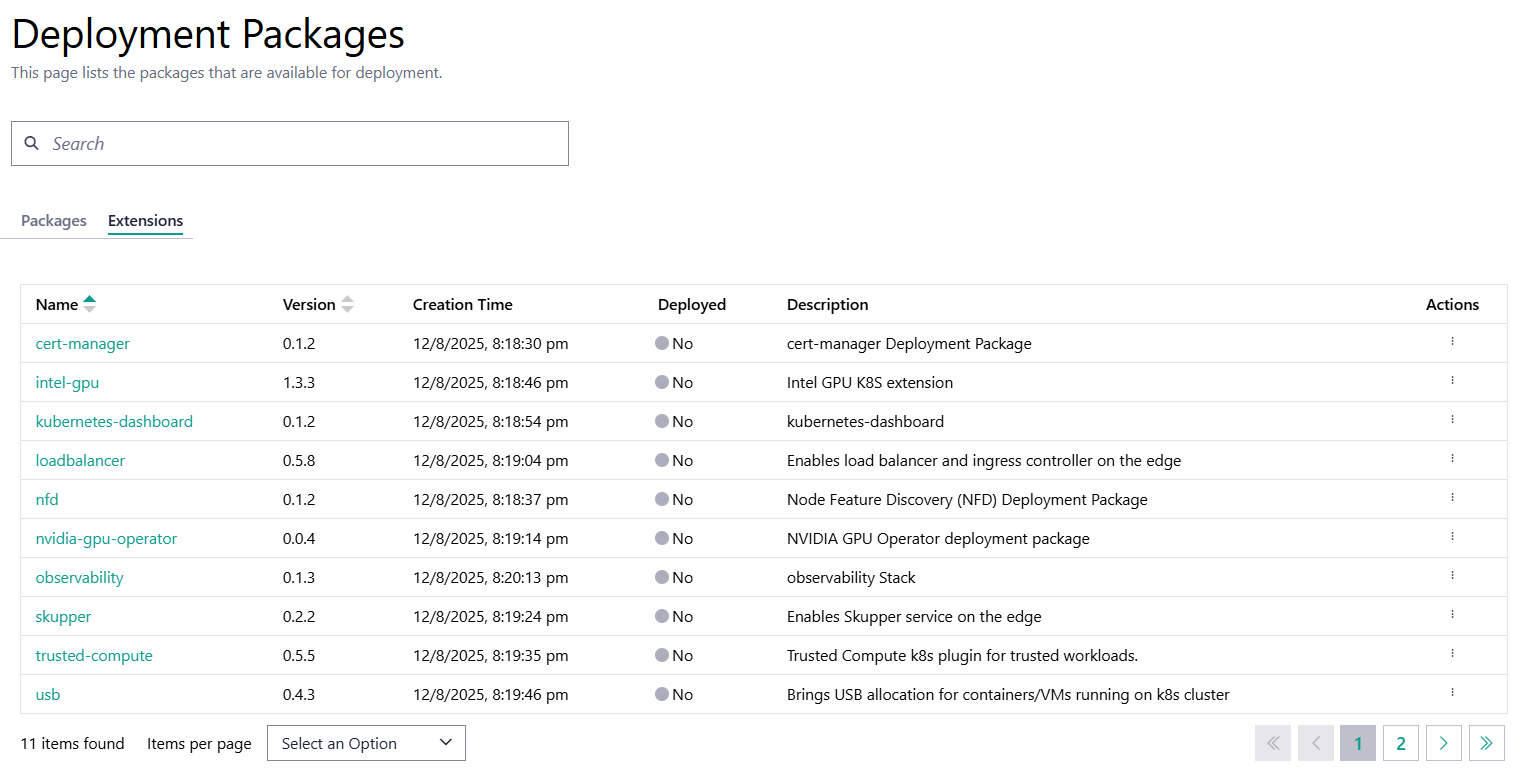The image size is (1536, 769).
Task: Open actions menu for intel-gpu row
Action: pyautogui.click(x=1452, y=381)
